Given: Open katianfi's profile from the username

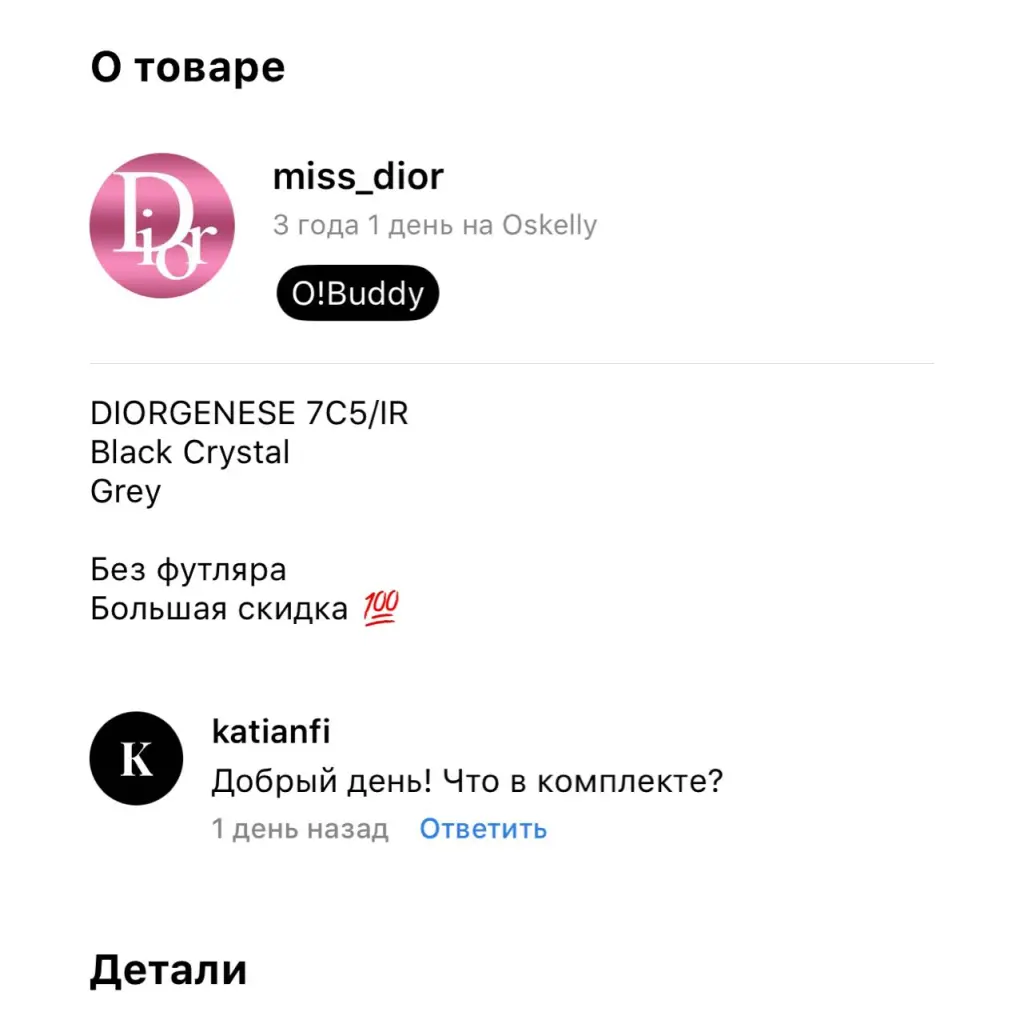Looking at the screenshot, I should (x=271, y=731).
